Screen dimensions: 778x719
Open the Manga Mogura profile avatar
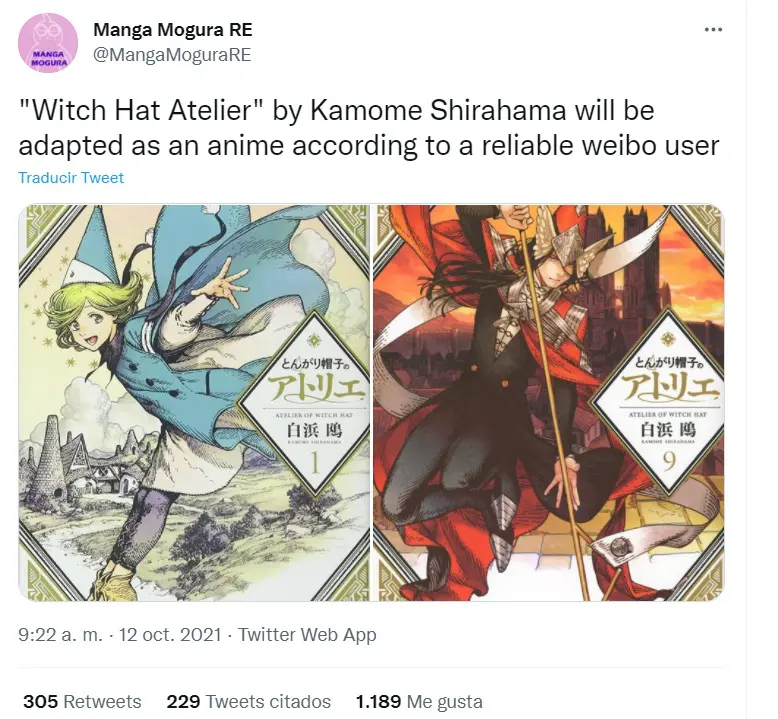(48, 43)
